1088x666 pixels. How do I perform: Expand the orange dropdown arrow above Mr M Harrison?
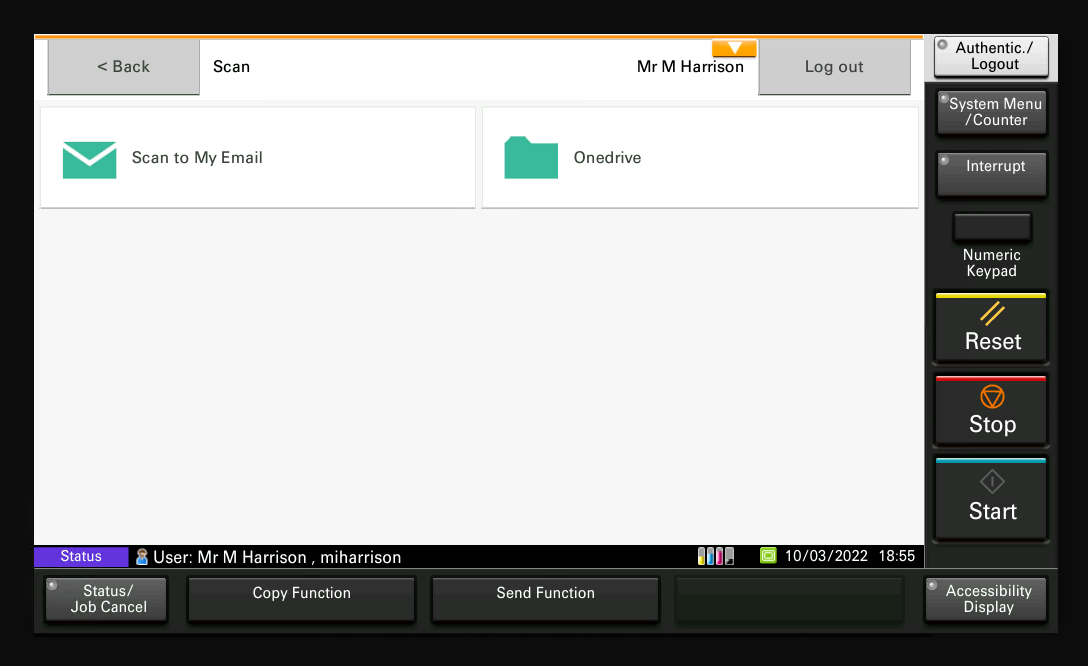coord(734,48)
